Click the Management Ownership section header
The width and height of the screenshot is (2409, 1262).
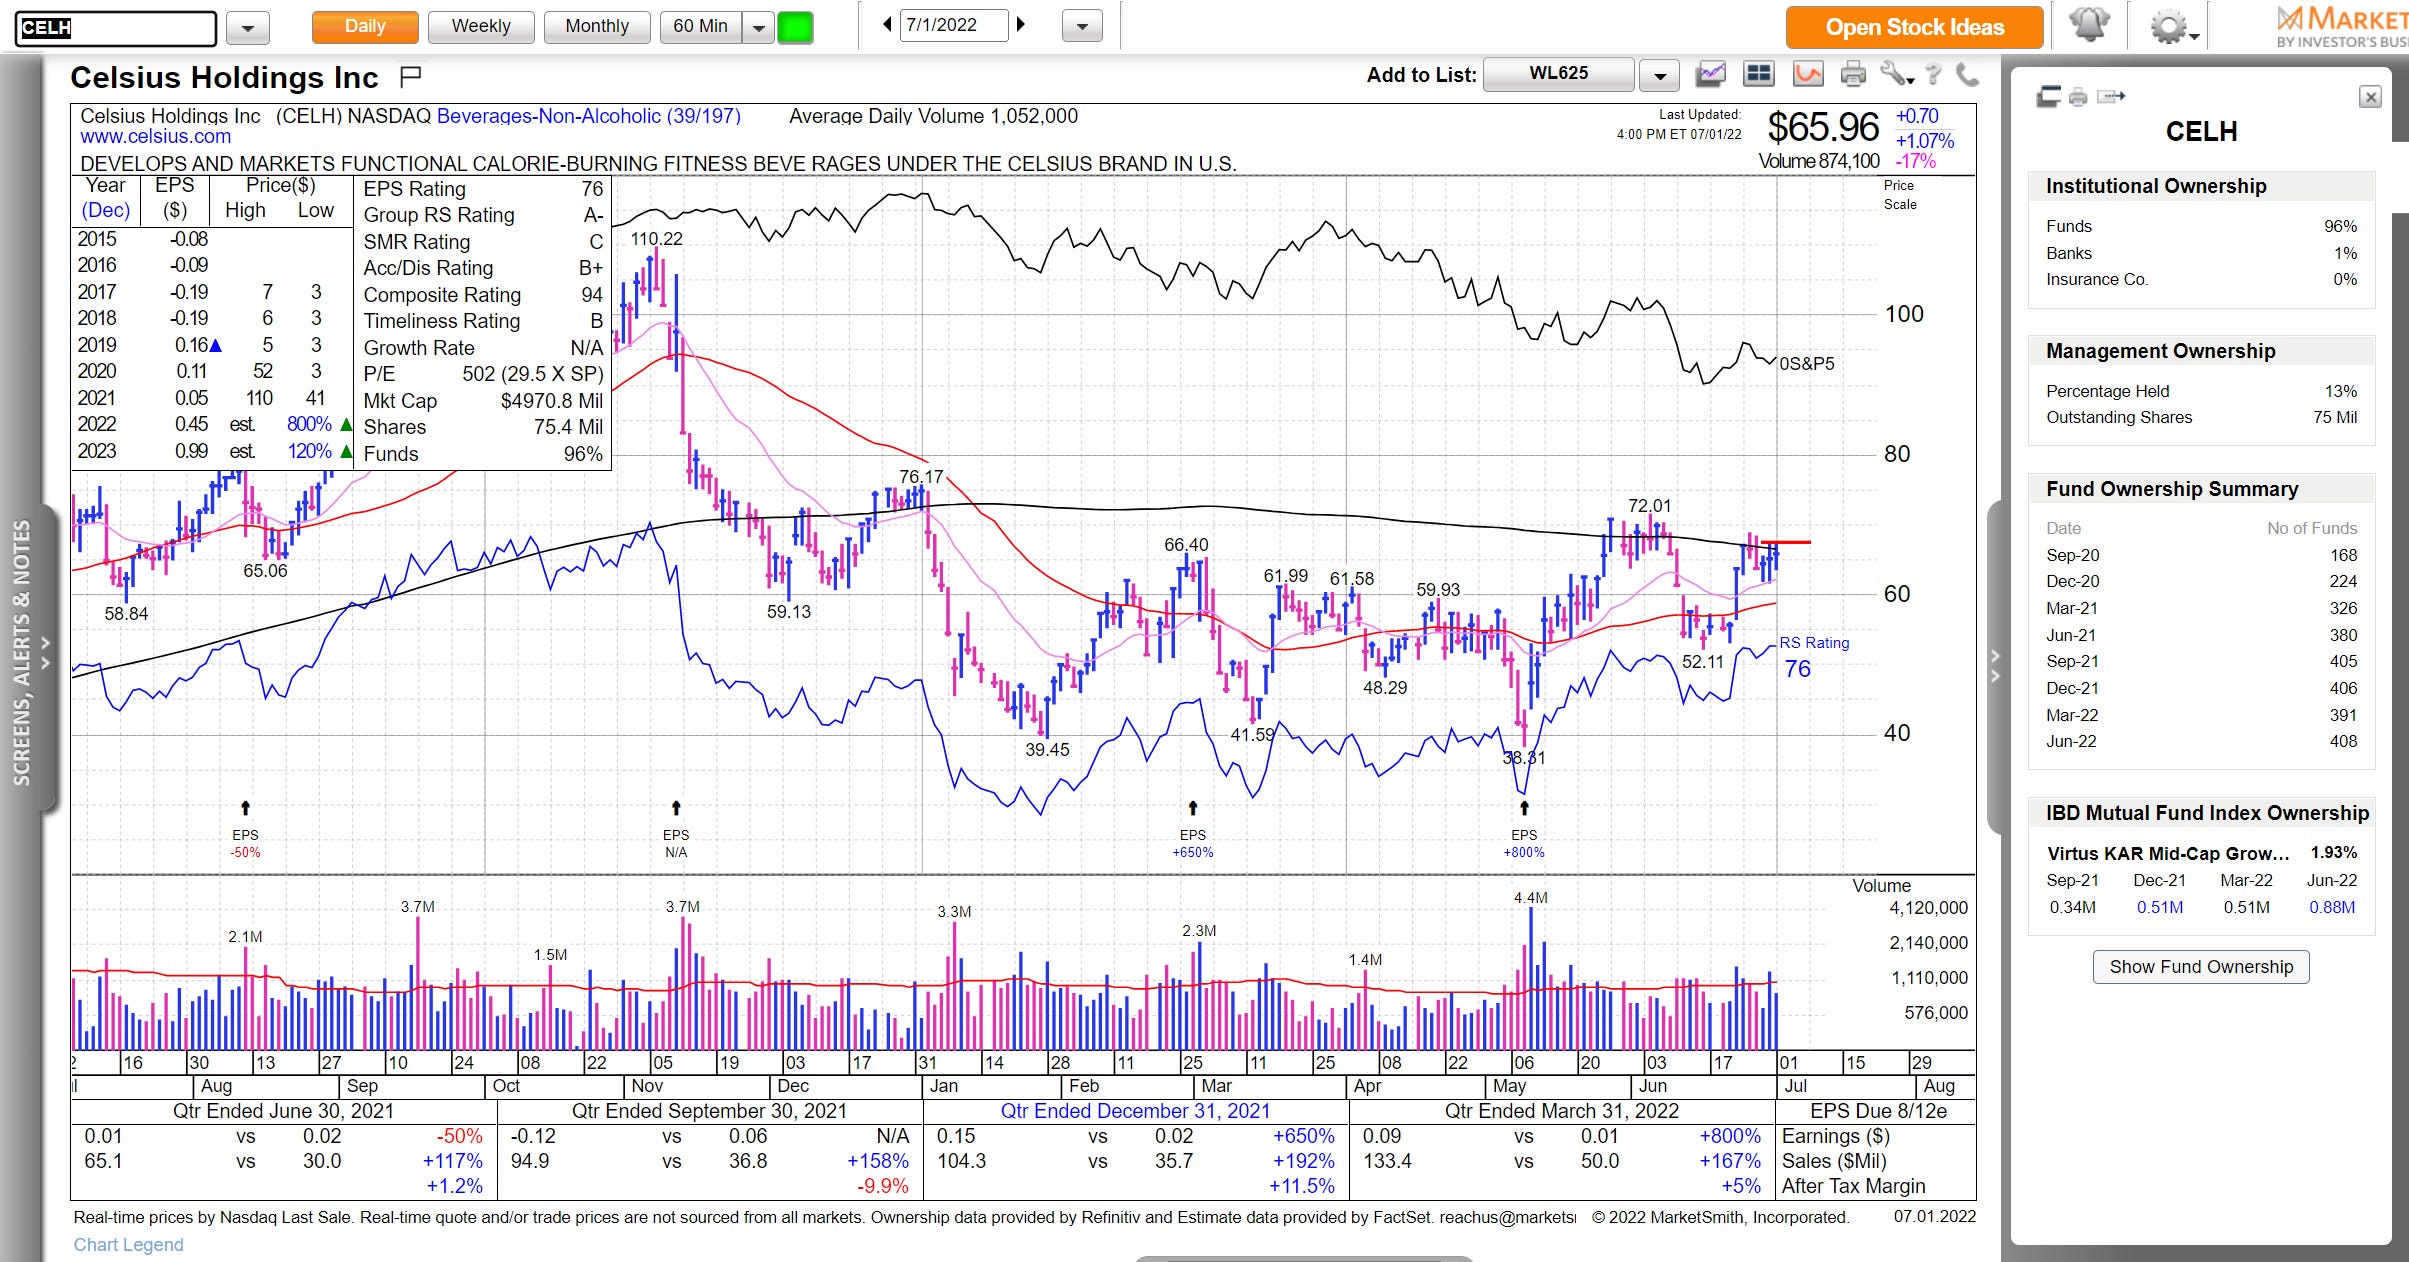coord(2201,351)
